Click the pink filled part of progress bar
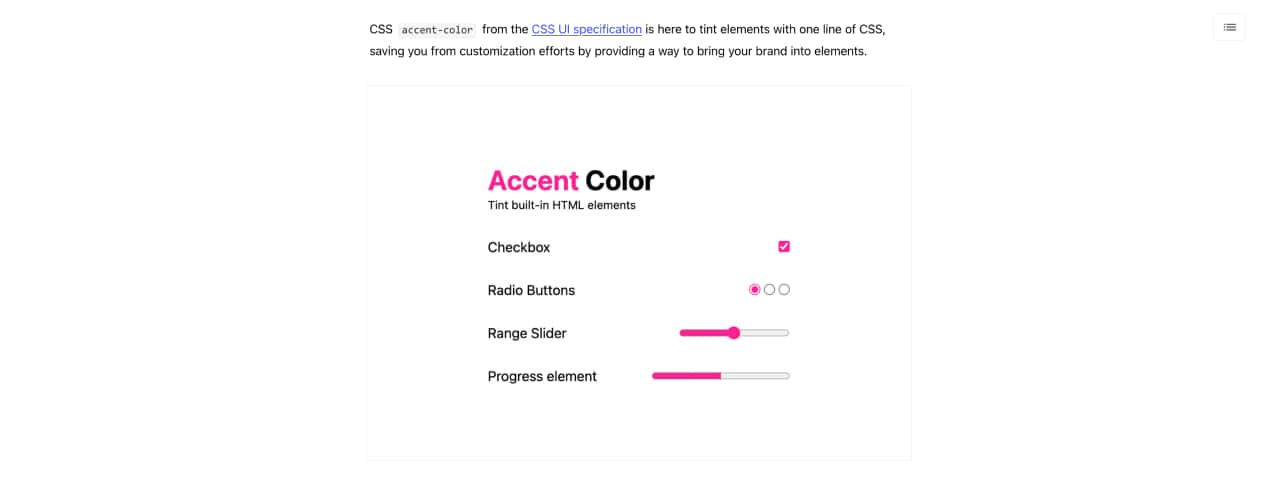 [686, 376]
